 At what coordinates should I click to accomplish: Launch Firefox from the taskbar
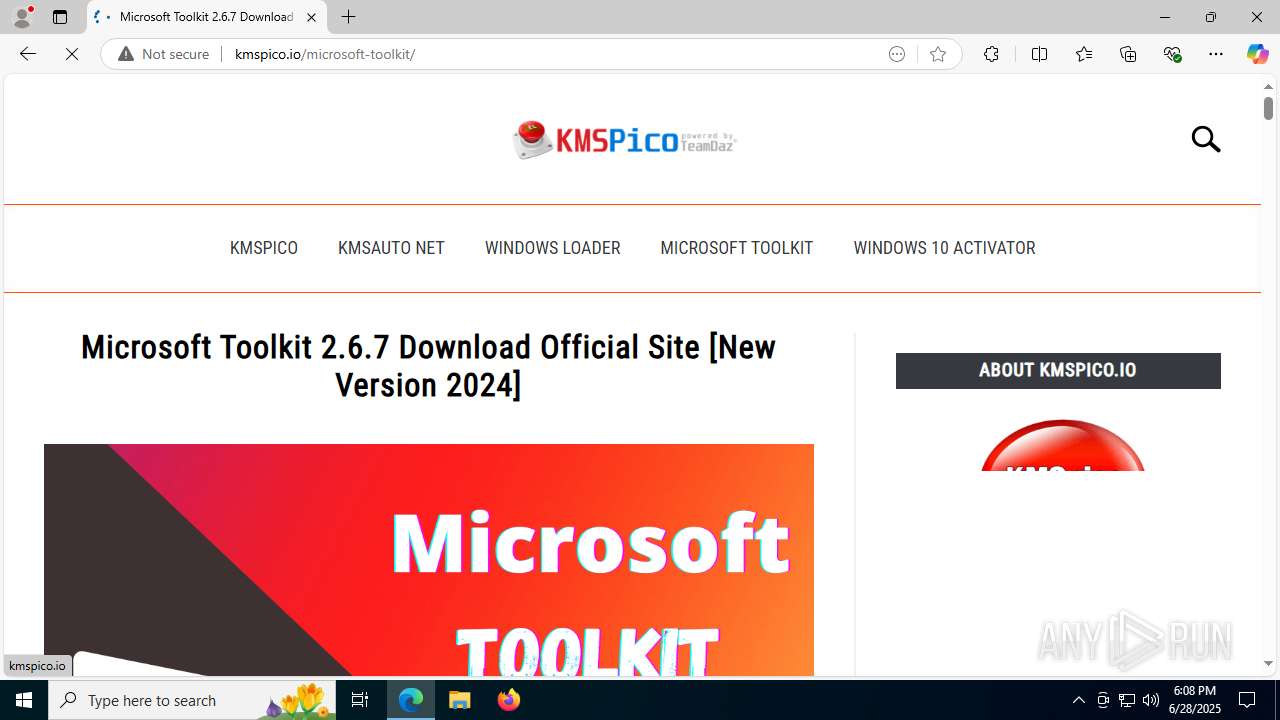(509, 700)
